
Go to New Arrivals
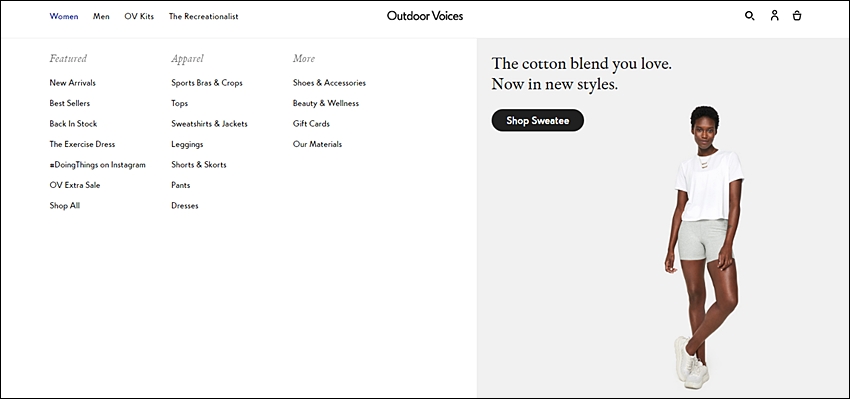point(73,83)
